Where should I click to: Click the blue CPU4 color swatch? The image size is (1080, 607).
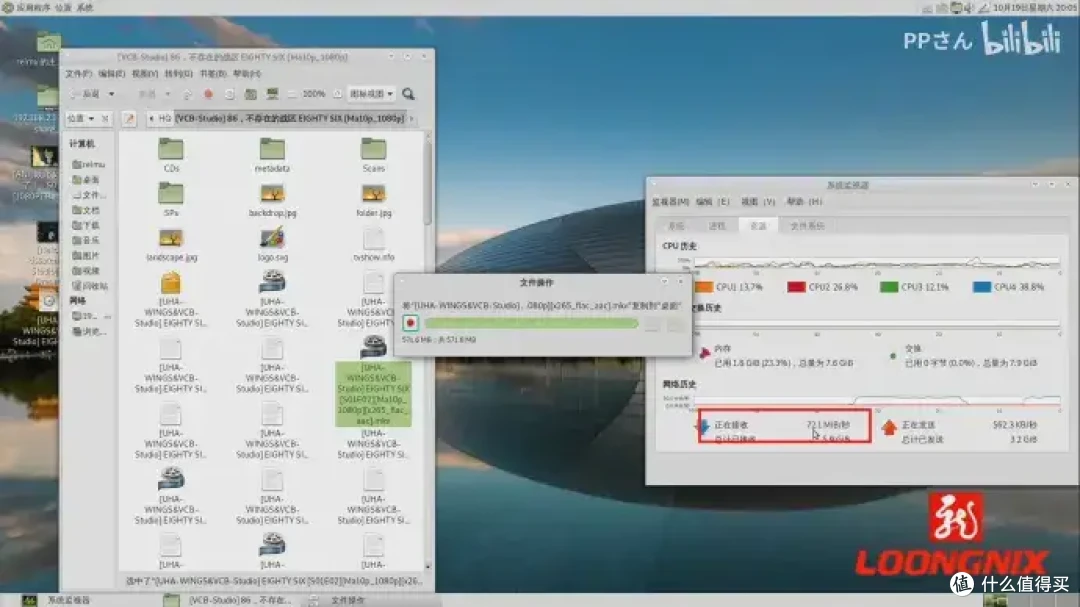pyautogui.click(x=982, y=287)
